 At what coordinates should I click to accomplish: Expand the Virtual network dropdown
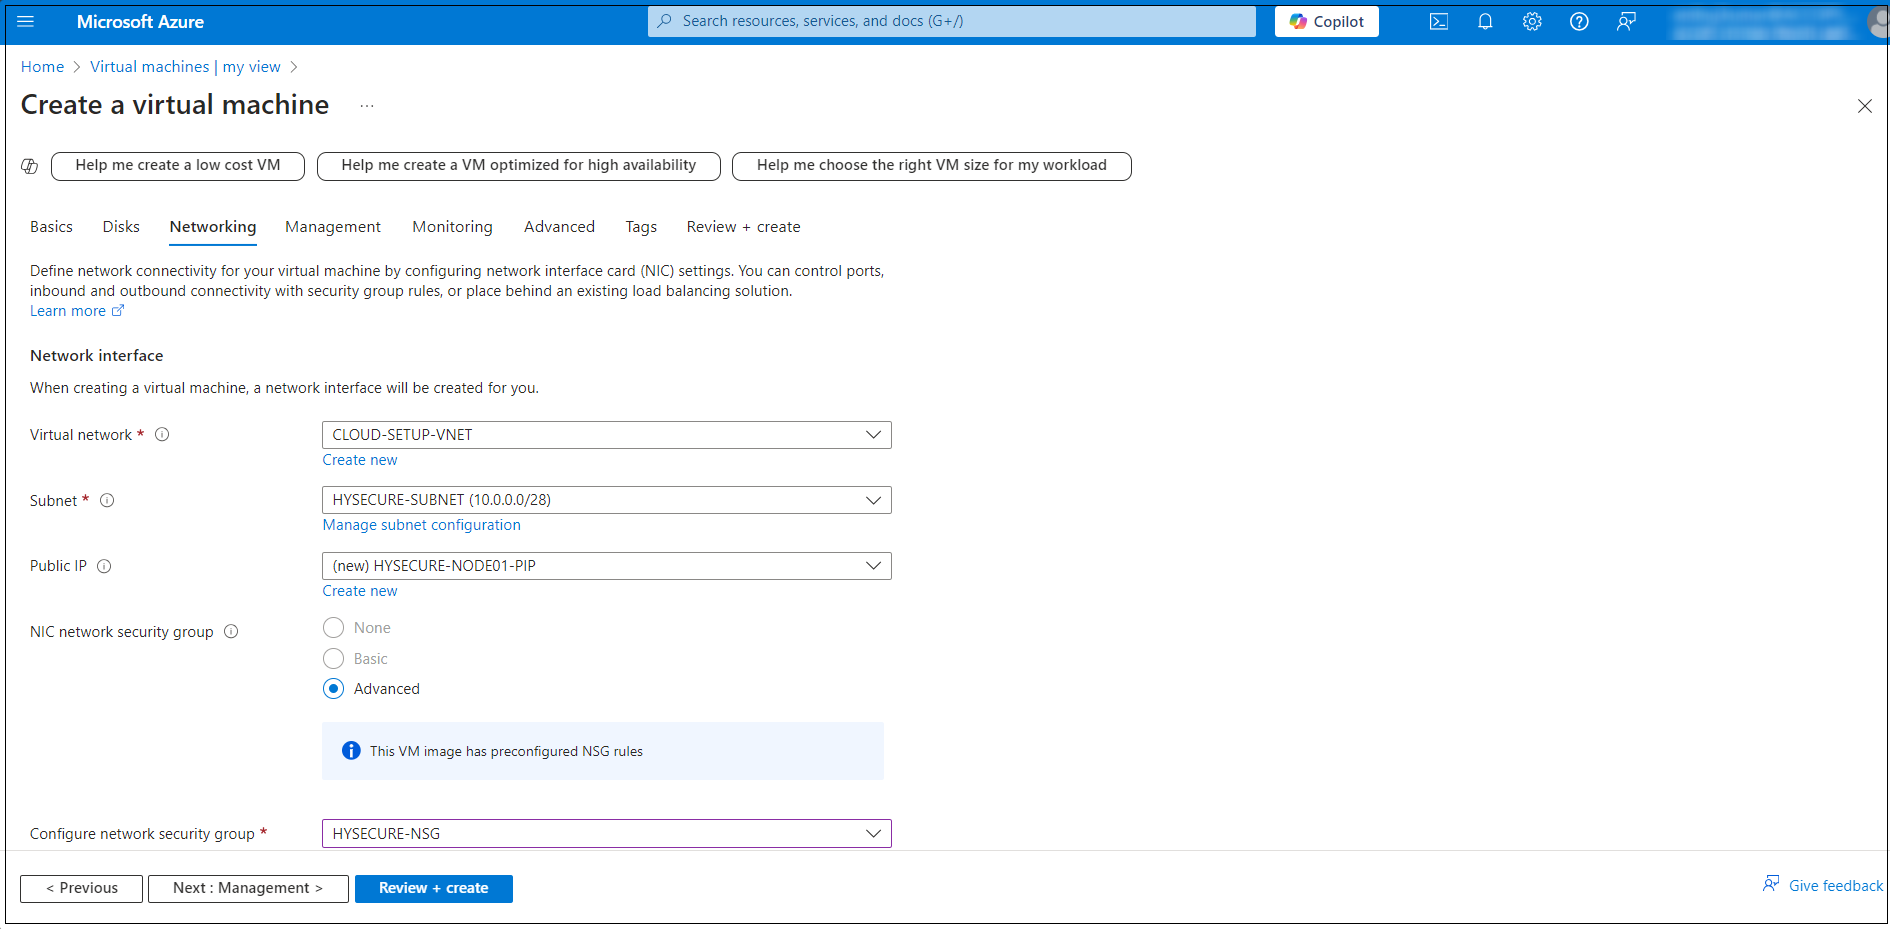(606, 435)
